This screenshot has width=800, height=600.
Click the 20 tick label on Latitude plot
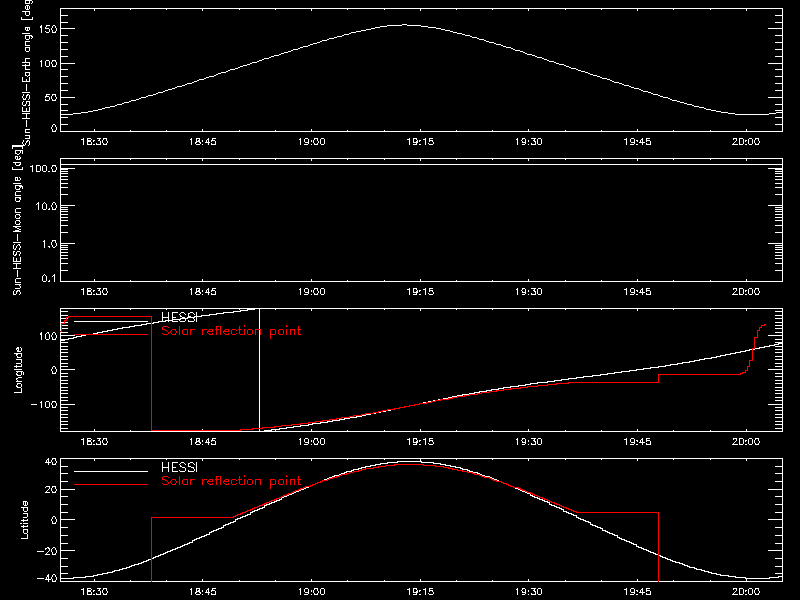(51, 489)
